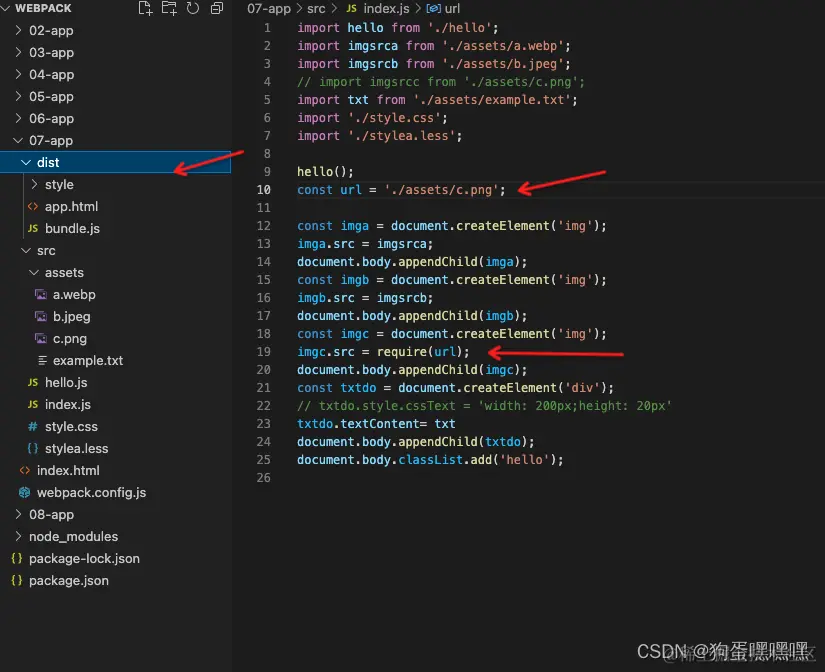Click the JS icon beside hello.js
The height and width of the screenshot is (672, 825).
[33, 383]
